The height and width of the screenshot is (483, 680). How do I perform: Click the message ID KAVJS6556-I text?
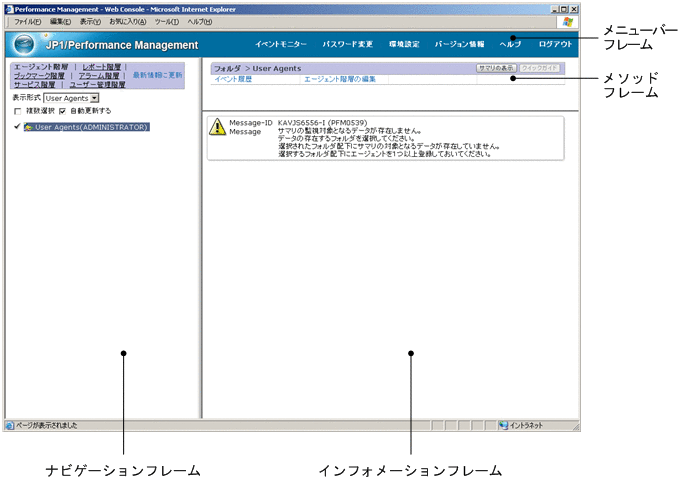tap(322, 123)
